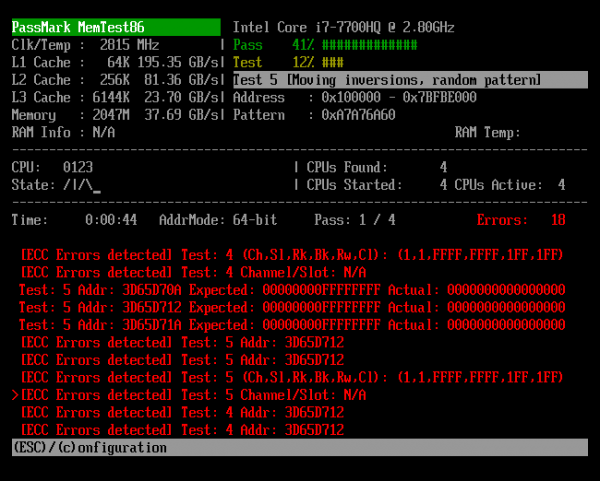
Task: Click the CPUs Found 4 entry
Action: [x=377, y=167]
